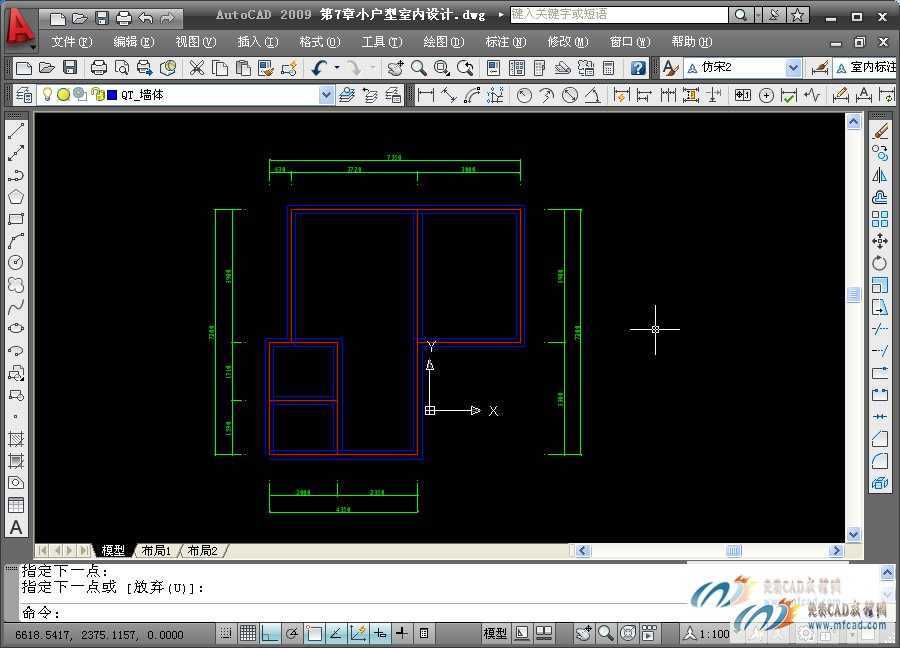Select the Arc draw tool

pyautogui.click(x=16, y=240)
